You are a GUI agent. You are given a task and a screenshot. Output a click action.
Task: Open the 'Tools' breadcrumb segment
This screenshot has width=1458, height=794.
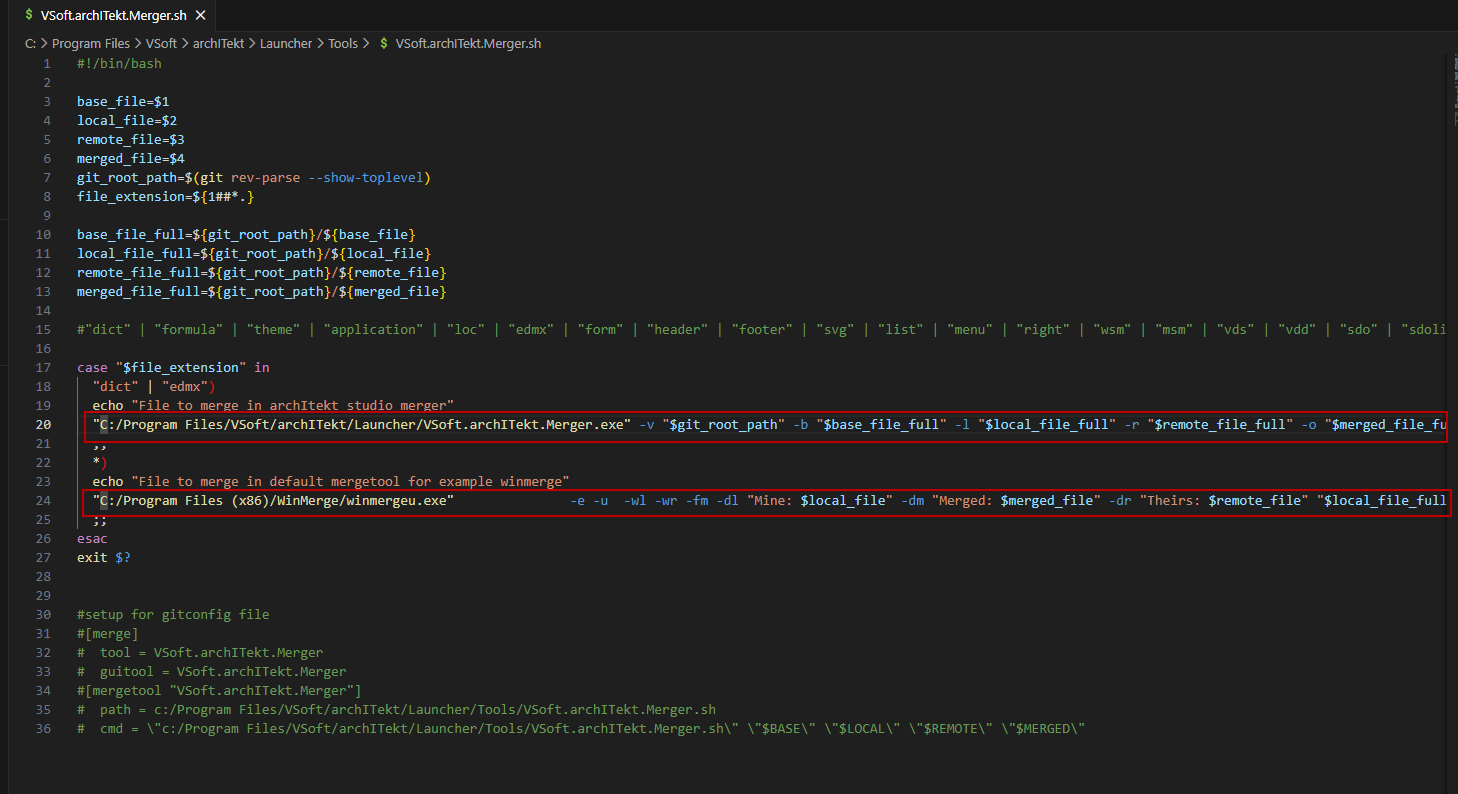[343, 44]
